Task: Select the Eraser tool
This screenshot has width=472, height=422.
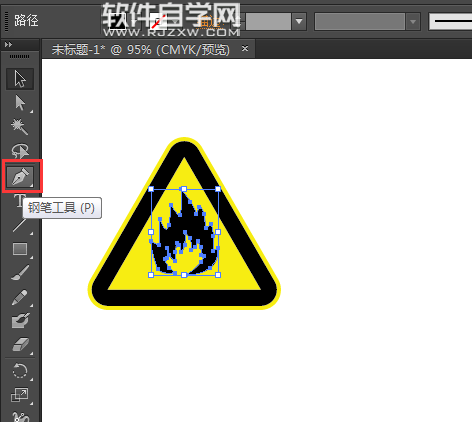Action: (x=20, y=345)
